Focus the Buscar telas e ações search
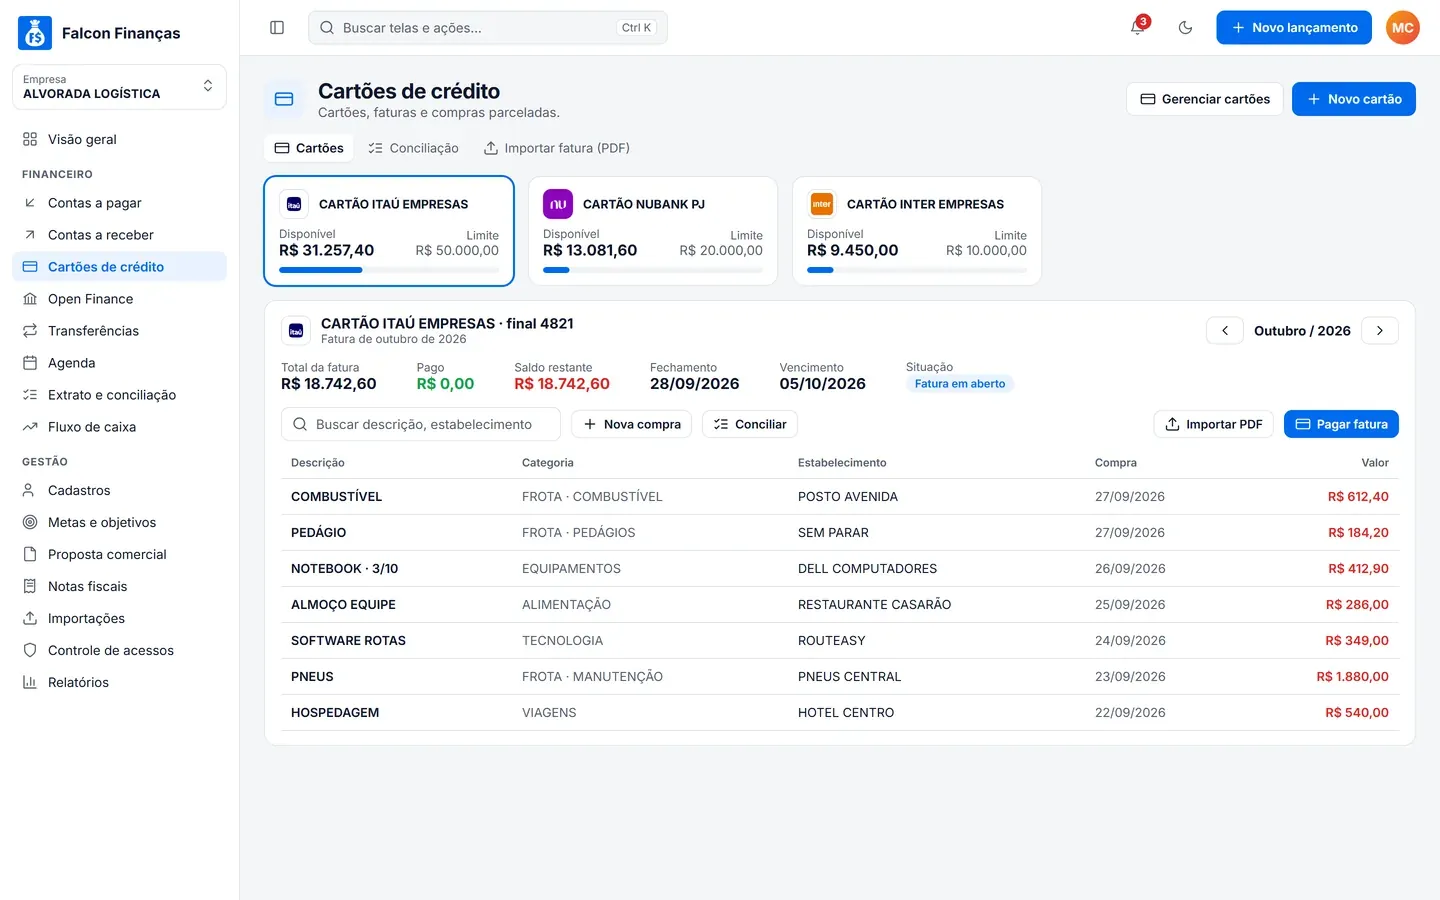Image resolution: width=1440 pixels, height=900 pixels. click(x=487, y=28)
